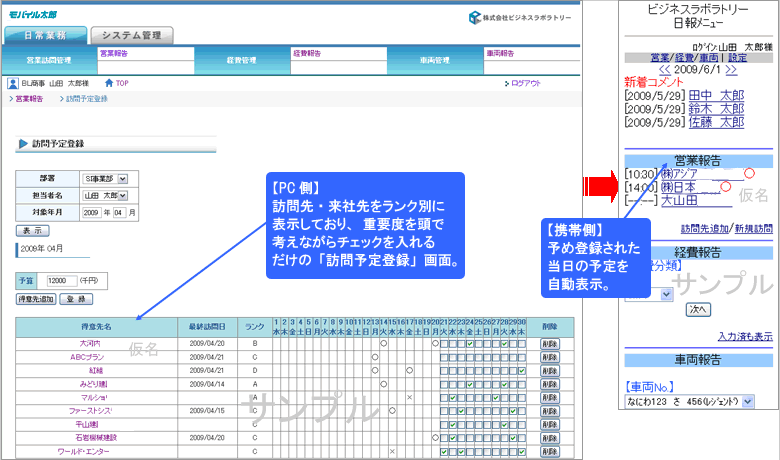Delete the みどり建 row with 削除

pyautogui.click(x=550, y=384)
